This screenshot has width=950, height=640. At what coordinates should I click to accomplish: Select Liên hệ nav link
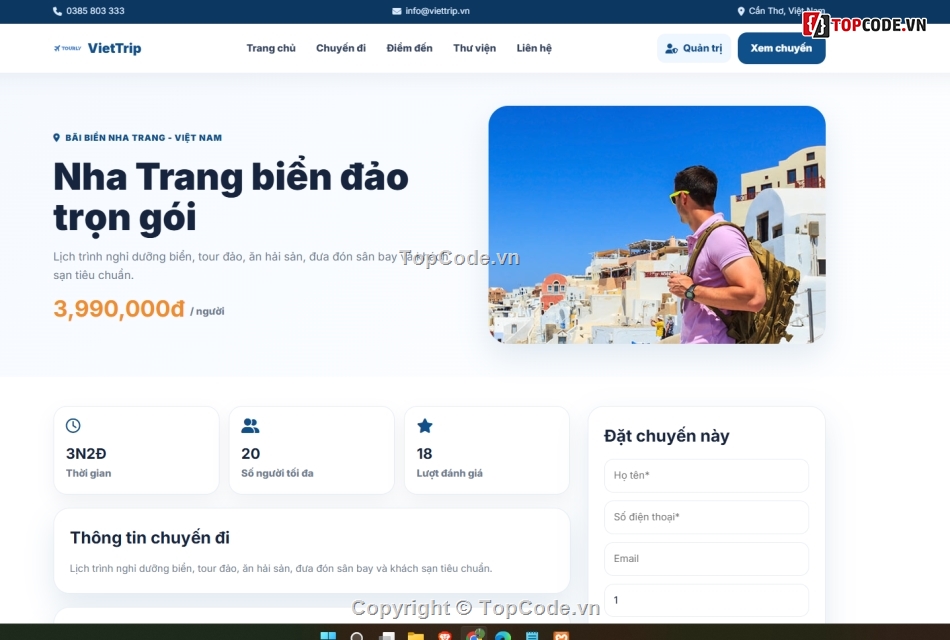[x=534, y=48]
